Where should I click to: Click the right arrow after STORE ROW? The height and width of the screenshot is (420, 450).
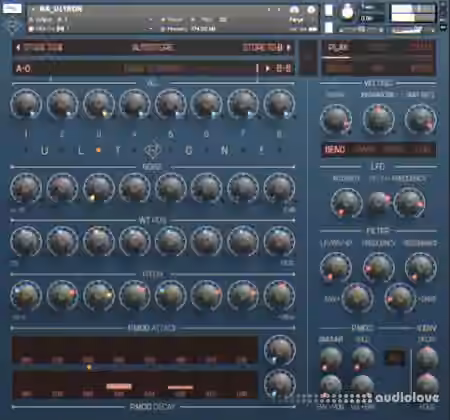(x=289, y=48)
